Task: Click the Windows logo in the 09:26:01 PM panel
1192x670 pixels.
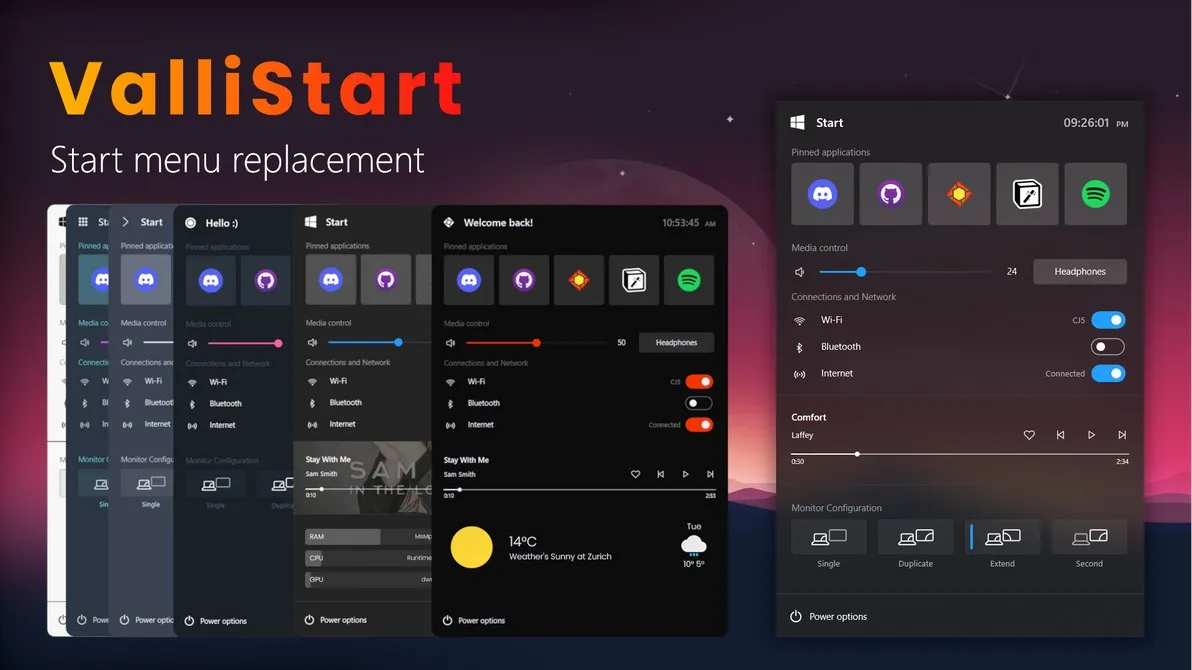Action: point(797,122)
